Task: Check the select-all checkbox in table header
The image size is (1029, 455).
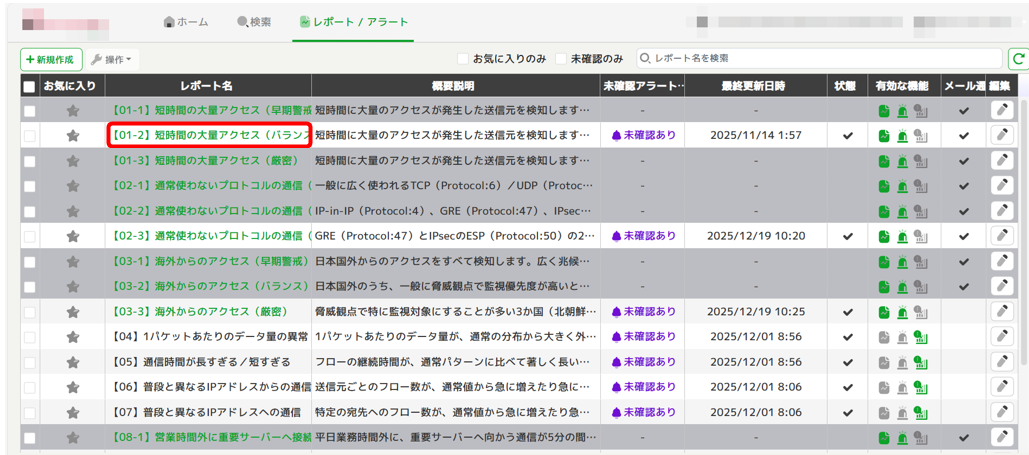Action: [x=30, y=86]
